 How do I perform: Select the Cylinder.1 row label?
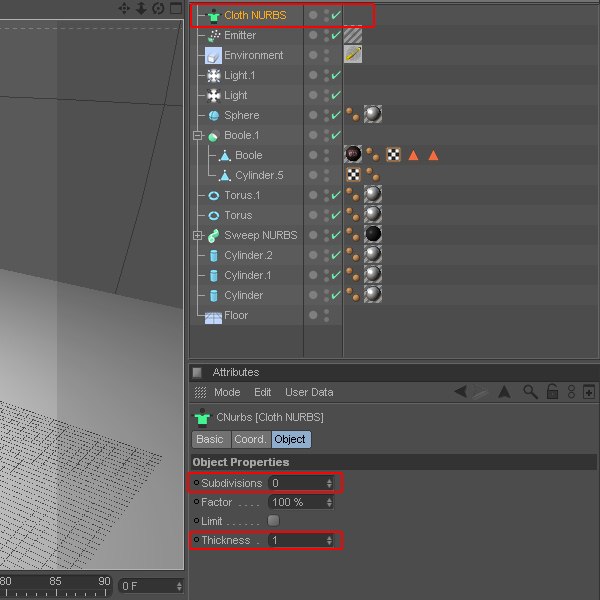click(x=248, y=275)
